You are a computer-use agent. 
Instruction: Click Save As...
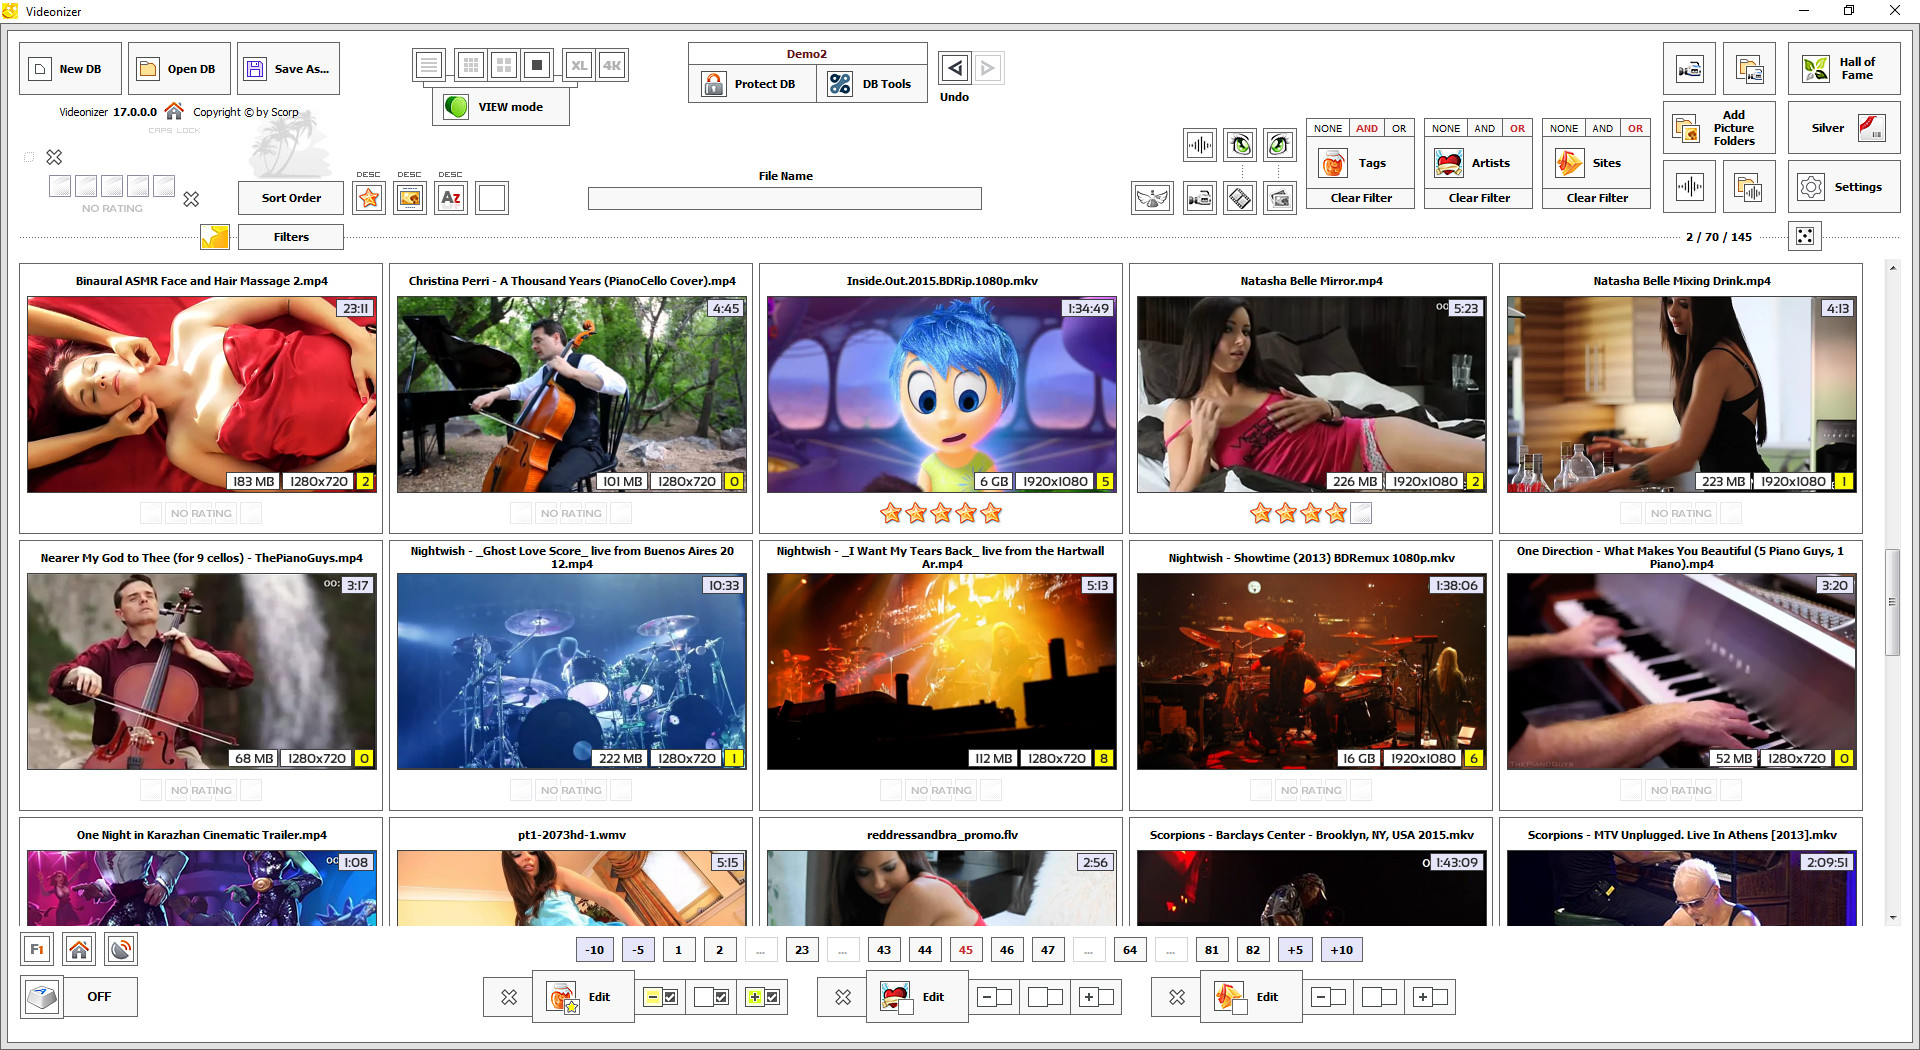[288, 69]
